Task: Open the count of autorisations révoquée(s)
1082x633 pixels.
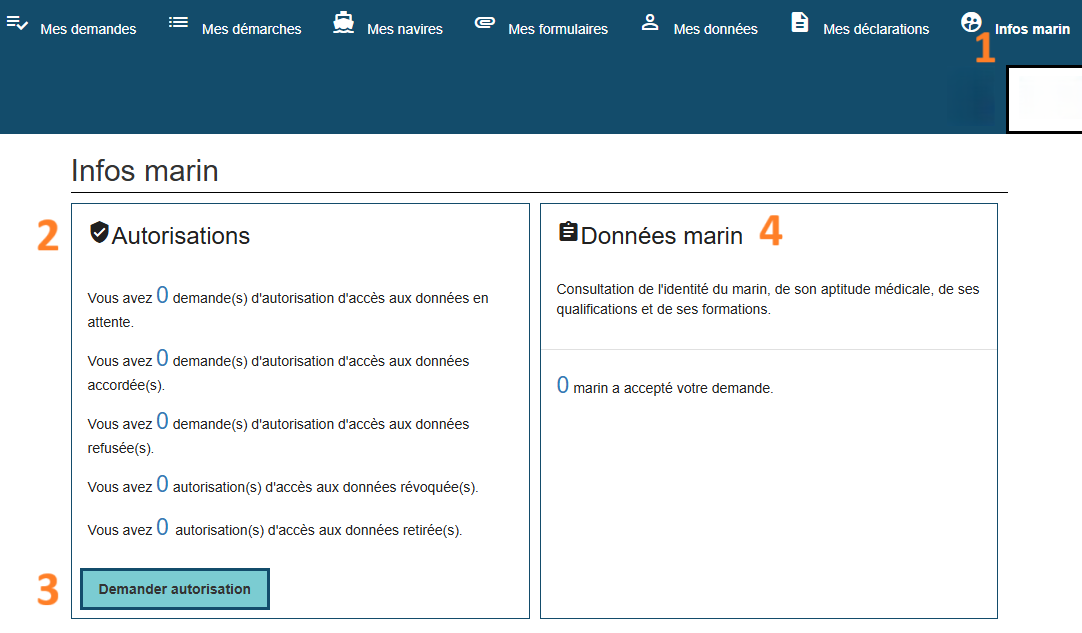Action: pyautogui.click(x=162, y=485)
